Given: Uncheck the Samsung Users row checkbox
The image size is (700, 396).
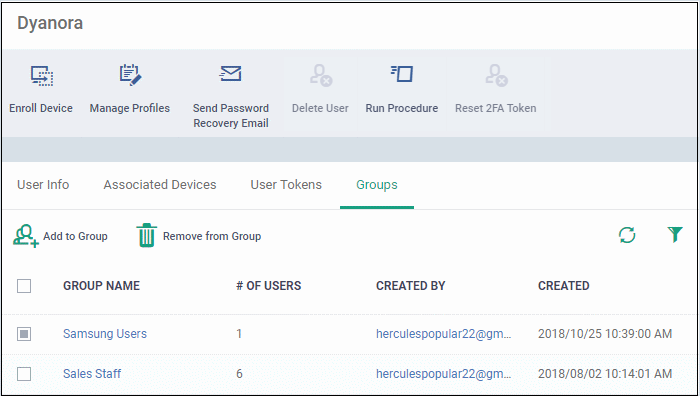Looking at the screenshot, I should coord(24,333).
